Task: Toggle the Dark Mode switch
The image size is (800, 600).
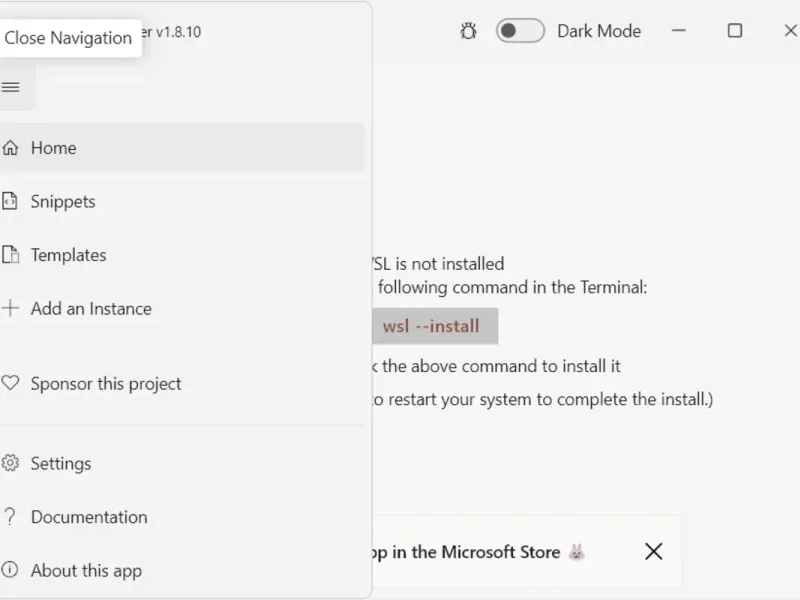Action: (x=520, y=31)
